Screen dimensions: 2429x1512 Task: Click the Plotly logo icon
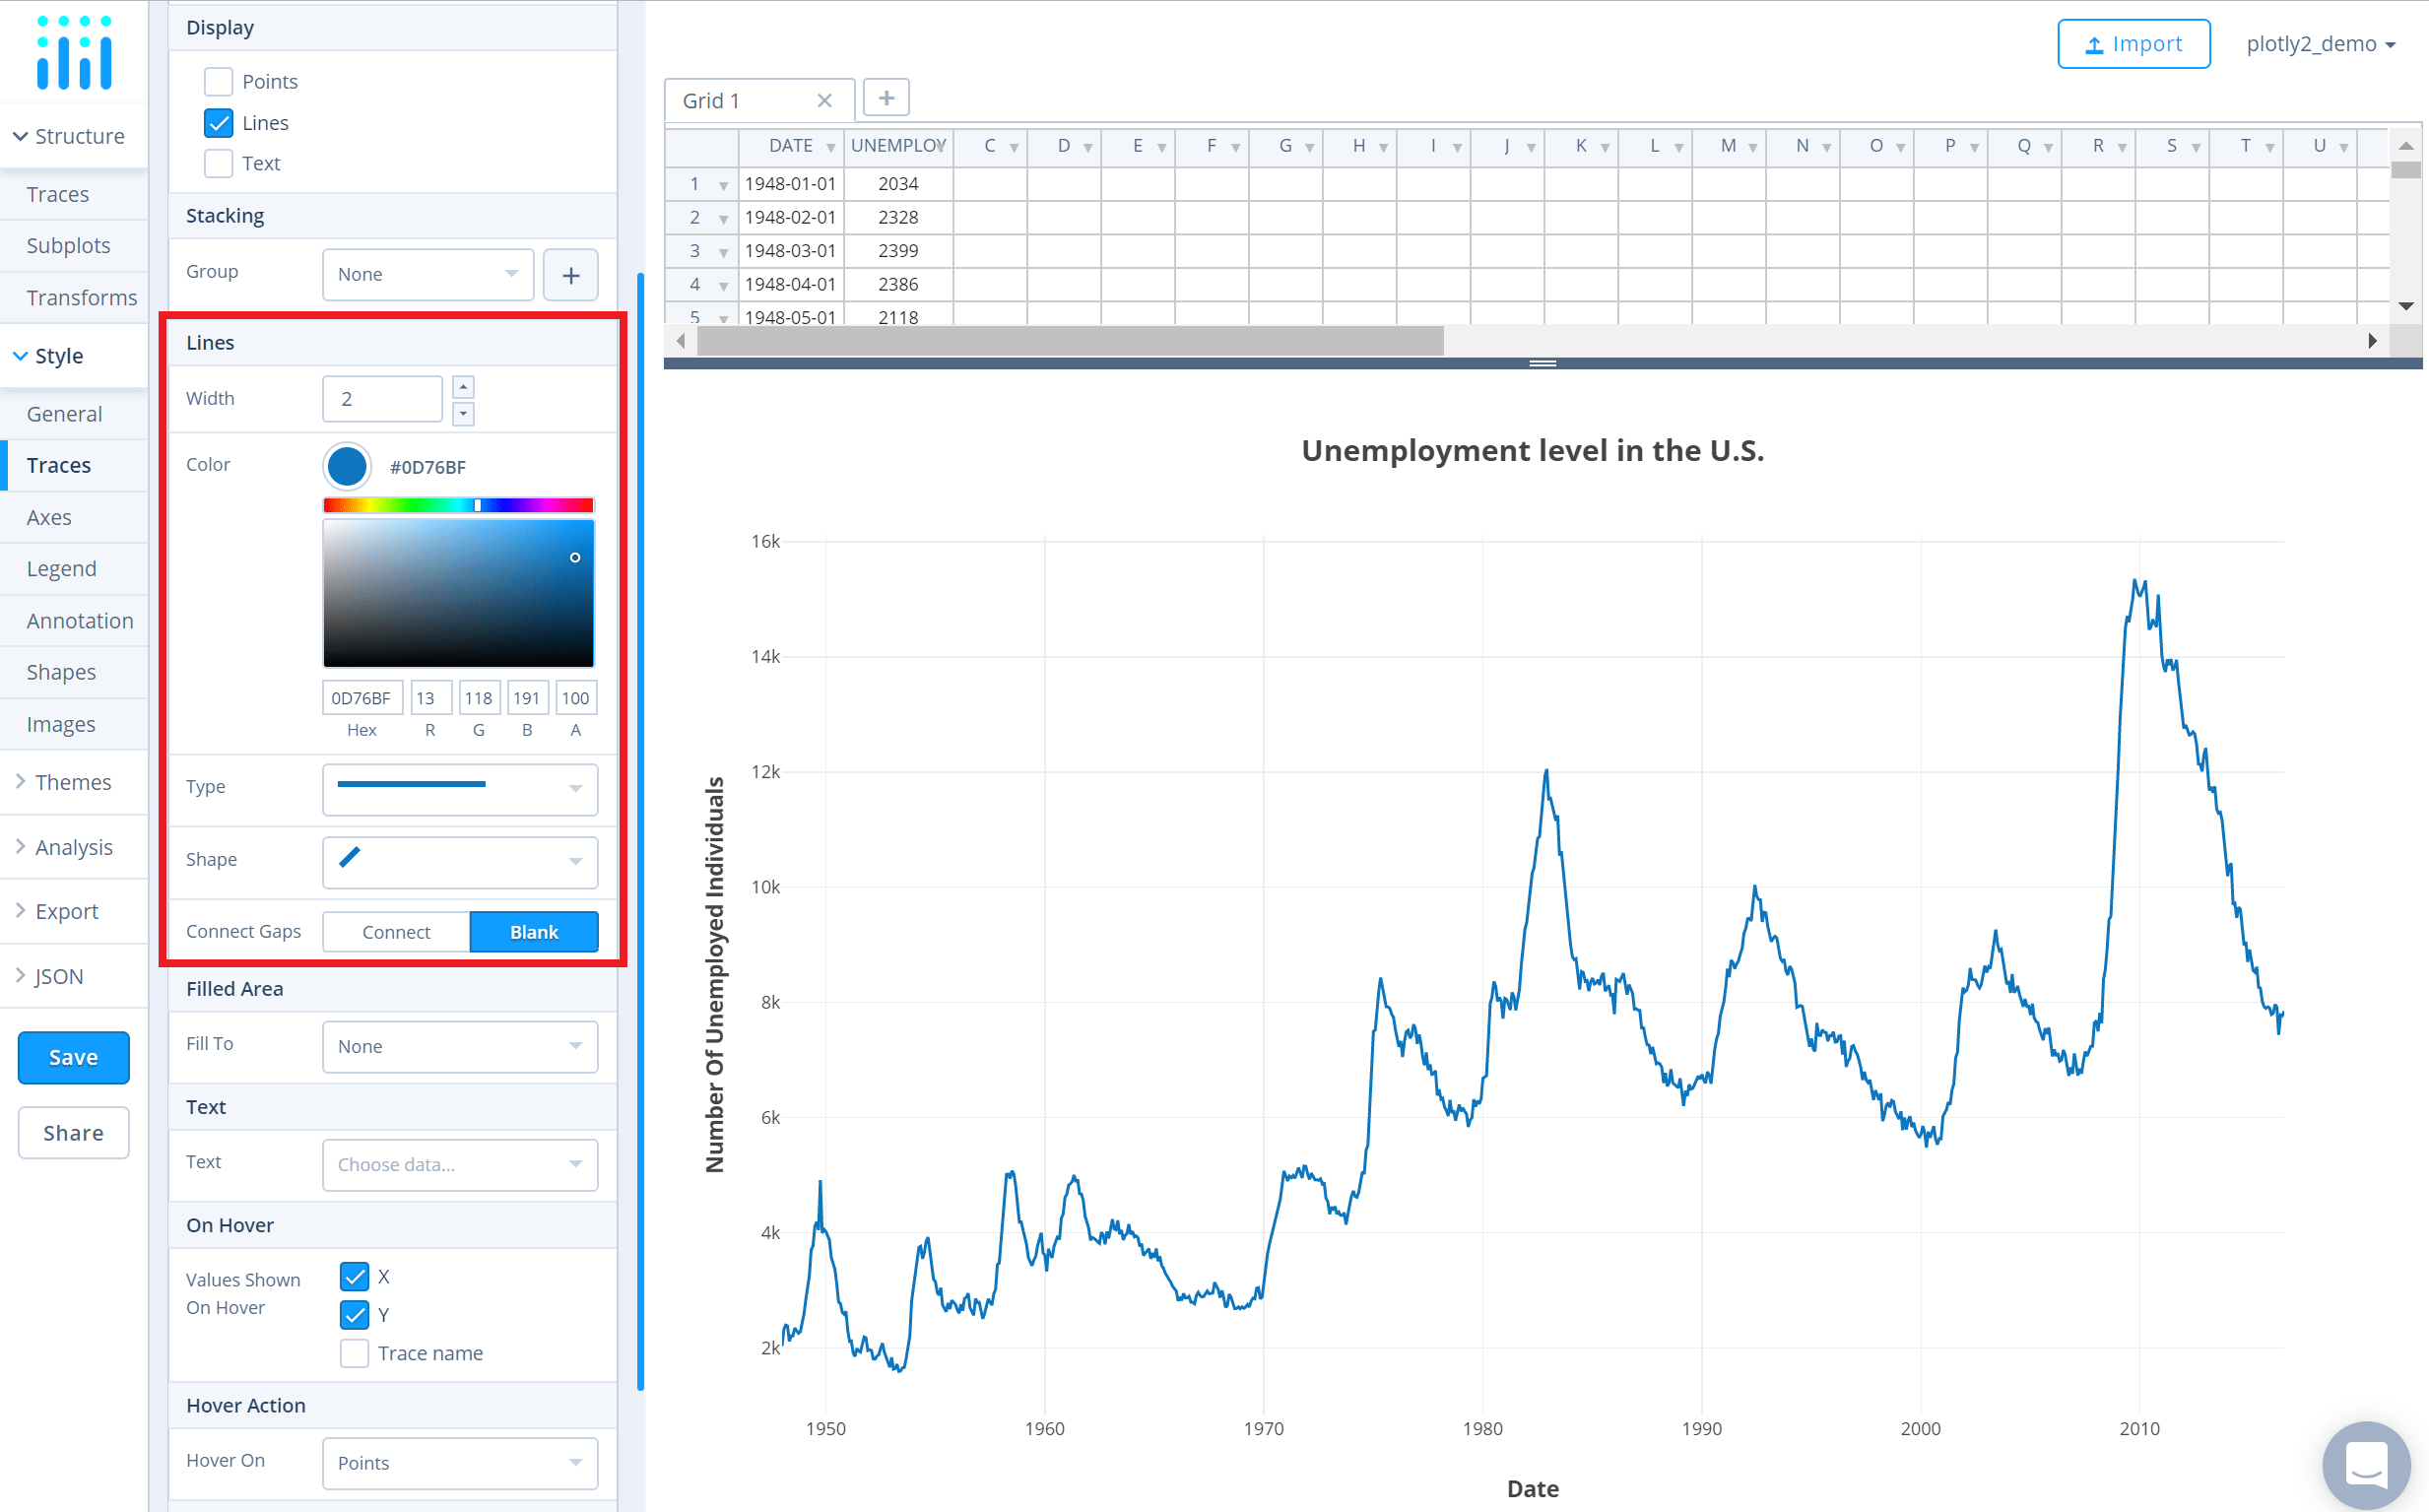(x=74, y=52)
